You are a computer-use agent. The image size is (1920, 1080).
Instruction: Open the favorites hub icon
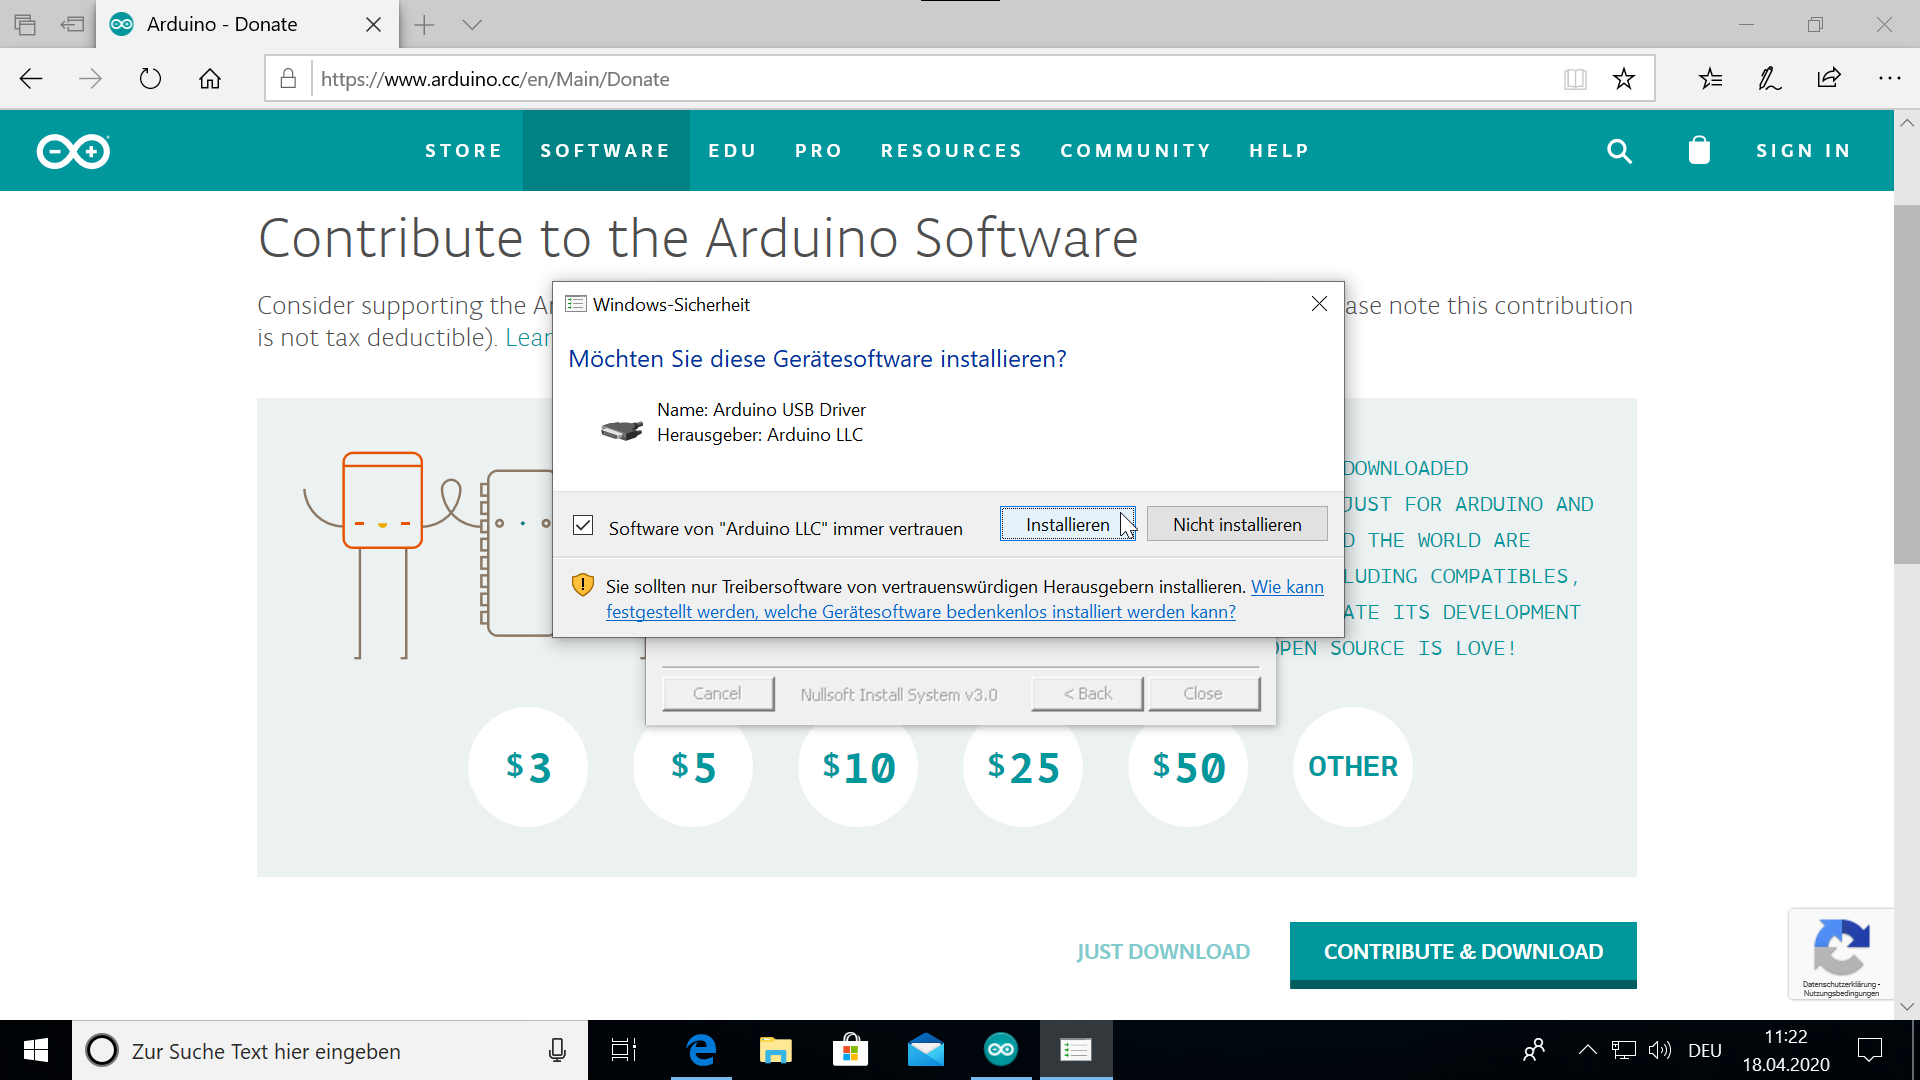[x=1711, y=79]
